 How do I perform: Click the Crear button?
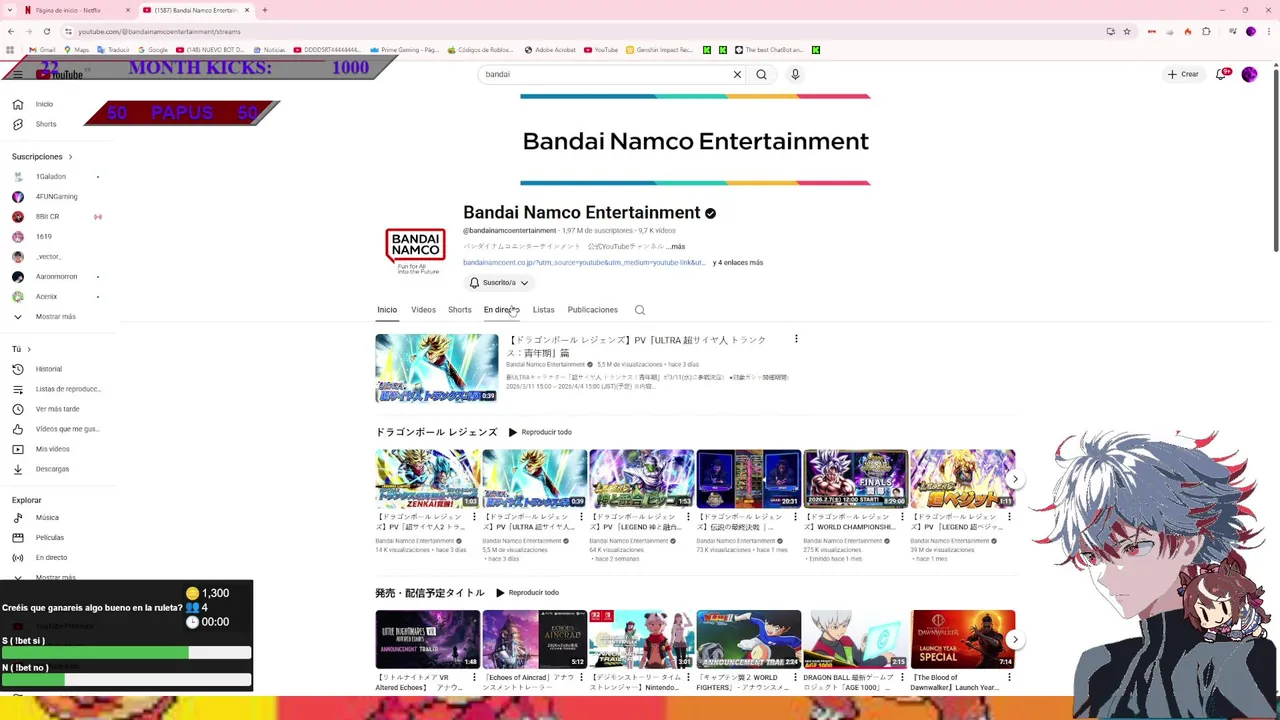(x=1182, y=74)
